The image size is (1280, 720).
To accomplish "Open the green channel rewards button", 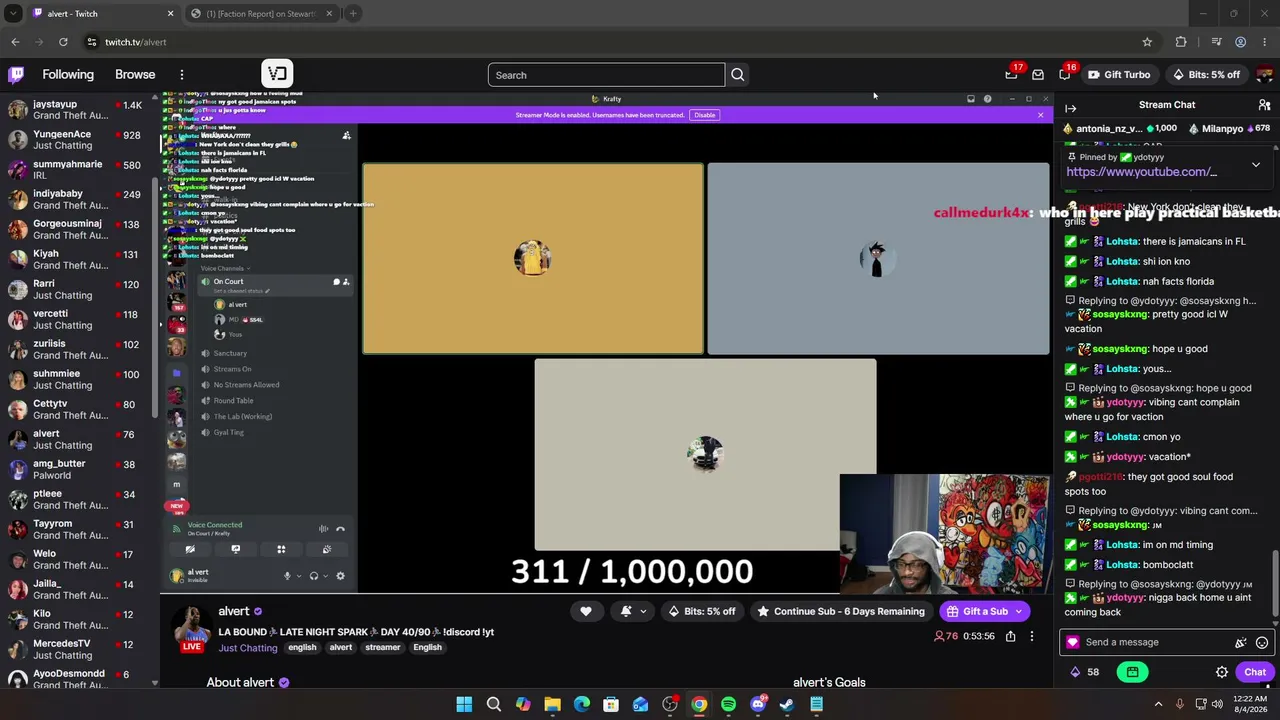I will click(1132, 672).
